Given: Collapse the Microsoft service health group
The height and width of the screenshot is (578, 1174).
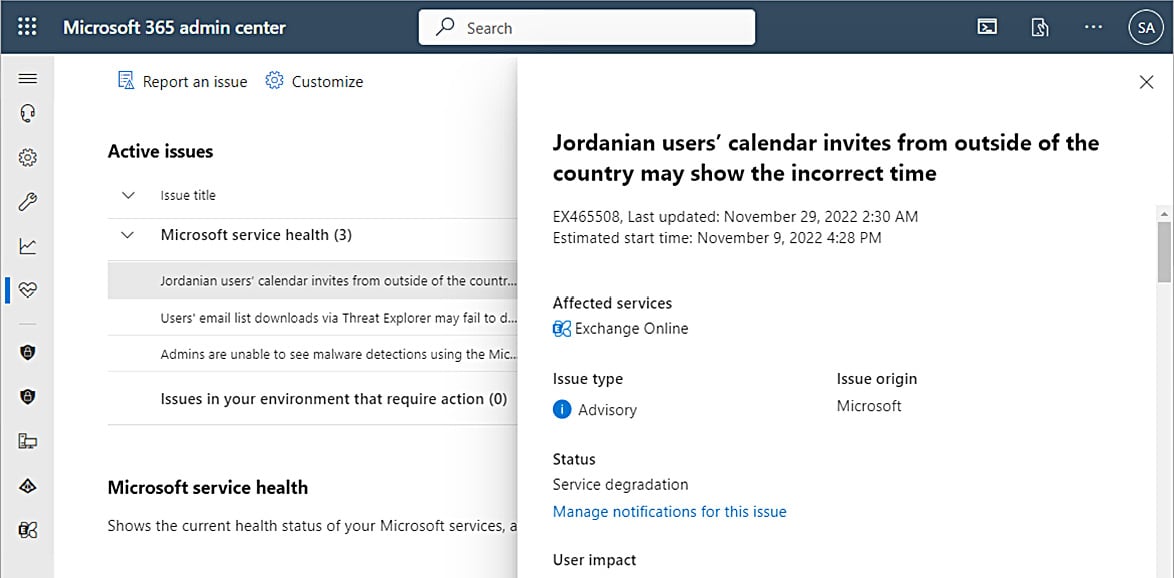Looking at the screenshot, I should pos(128,235).
